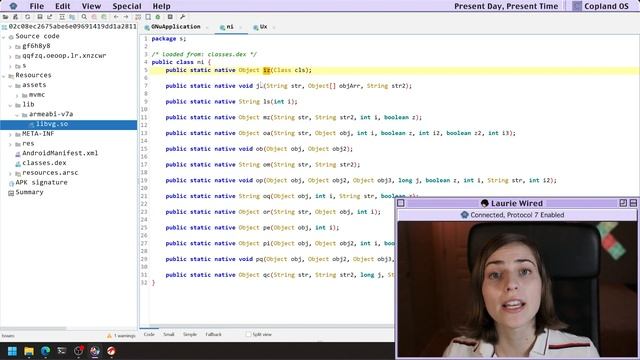Viewport: 640px width, 360px height.
Task: Click the round taskbar icon with red badge
Action: click(78, 351)
